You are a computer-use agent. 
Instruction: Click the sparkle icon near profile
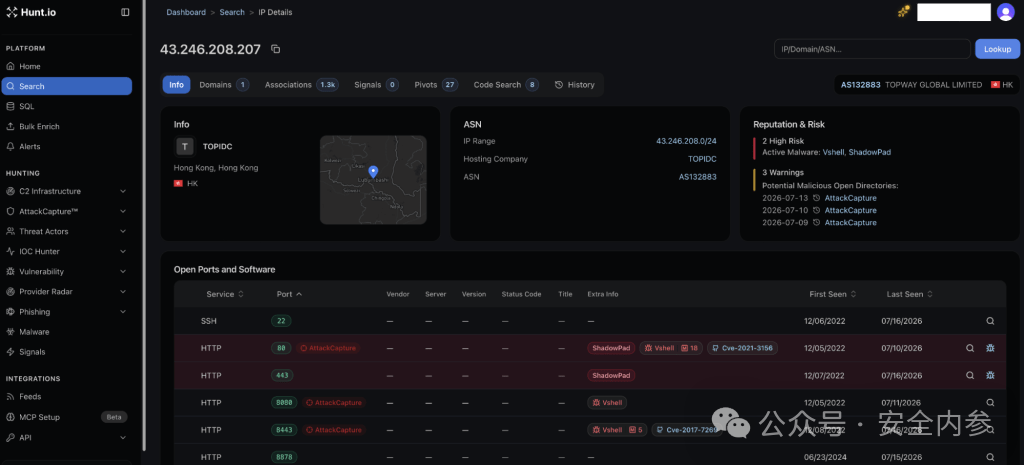pyautogui.click(x=904, y=11)
